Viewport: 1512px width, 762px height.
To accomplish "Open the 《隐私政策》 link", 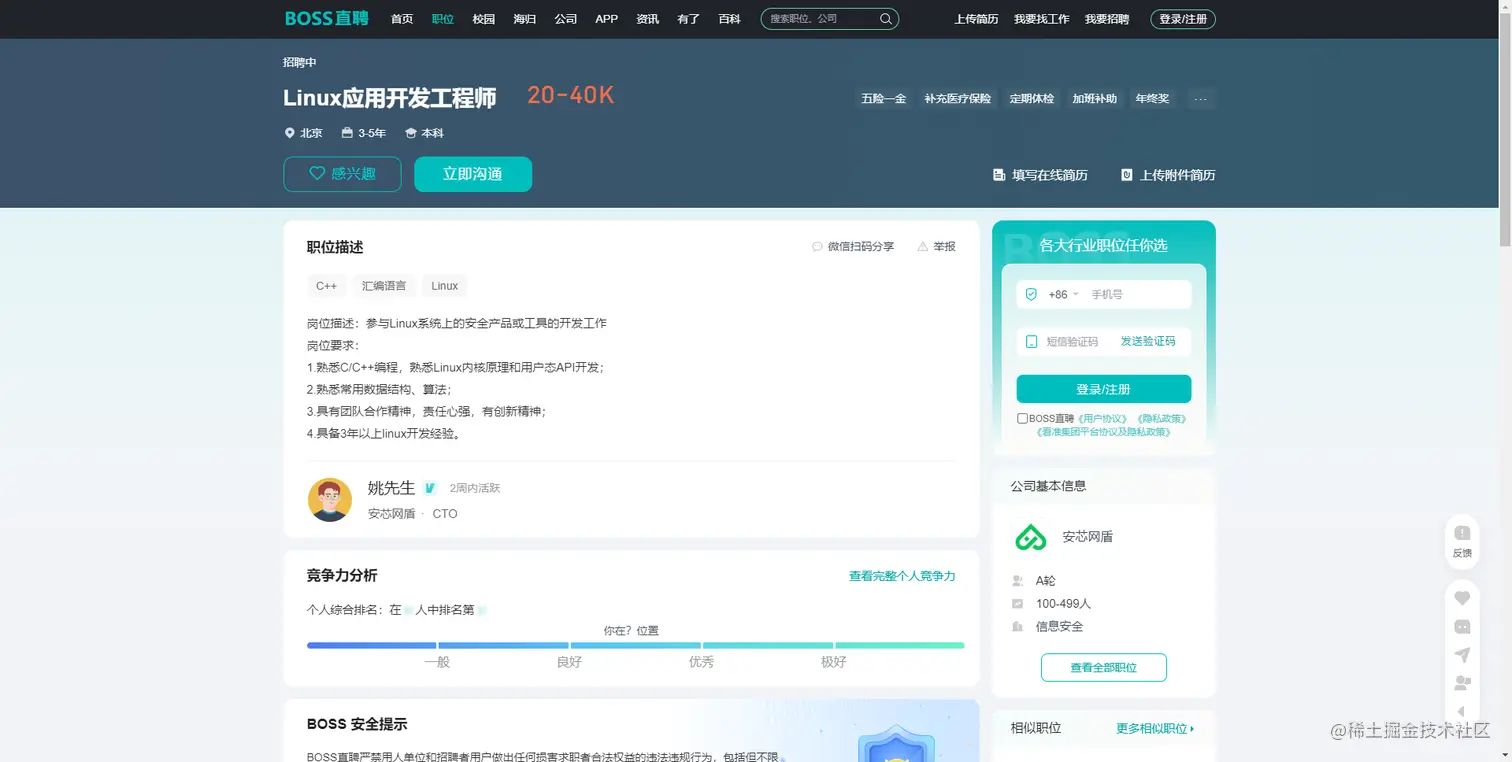I will pos(1161,419).
